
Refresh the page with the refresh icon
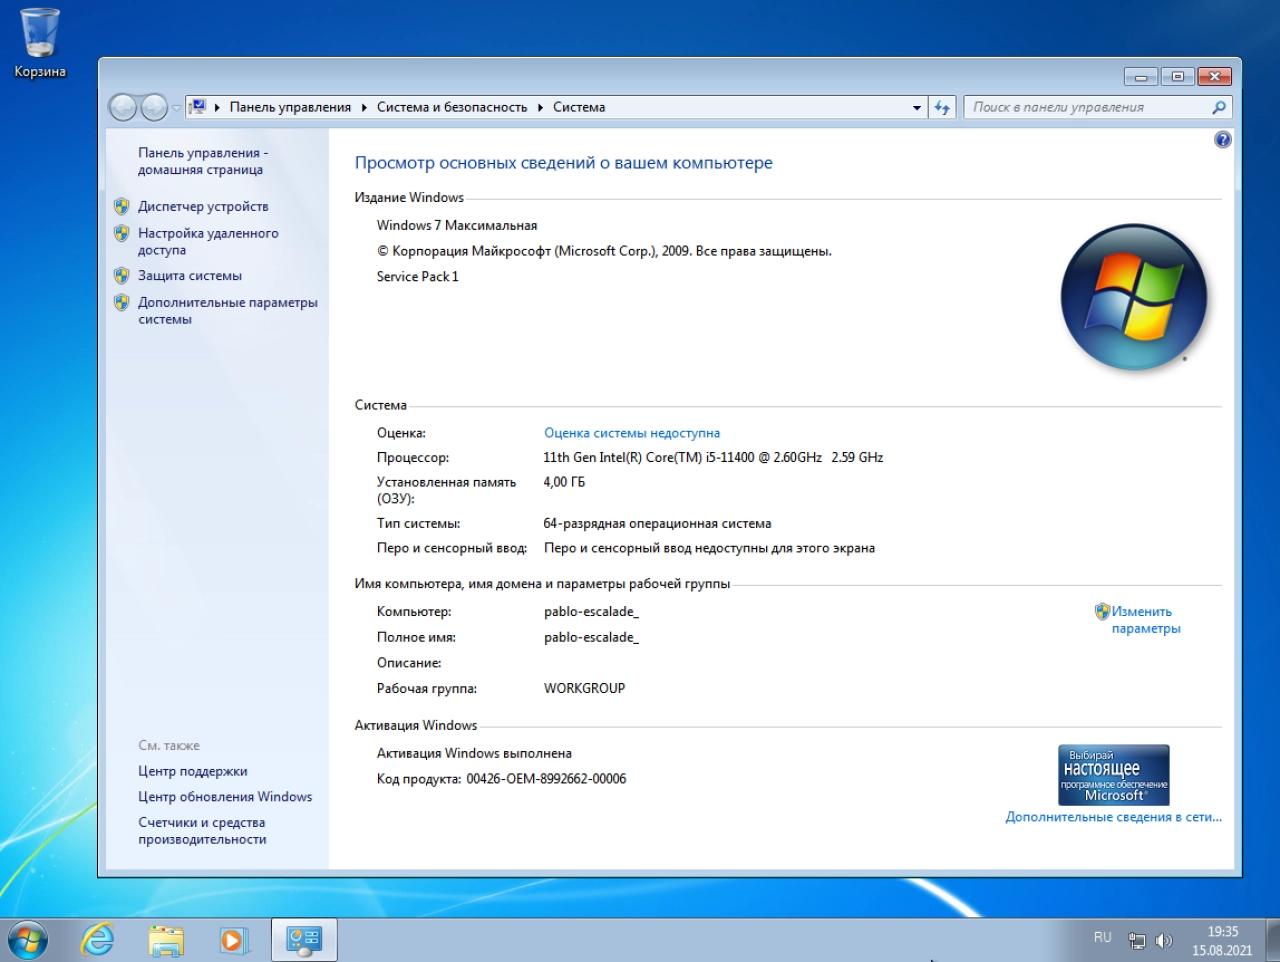pos(942,108)
